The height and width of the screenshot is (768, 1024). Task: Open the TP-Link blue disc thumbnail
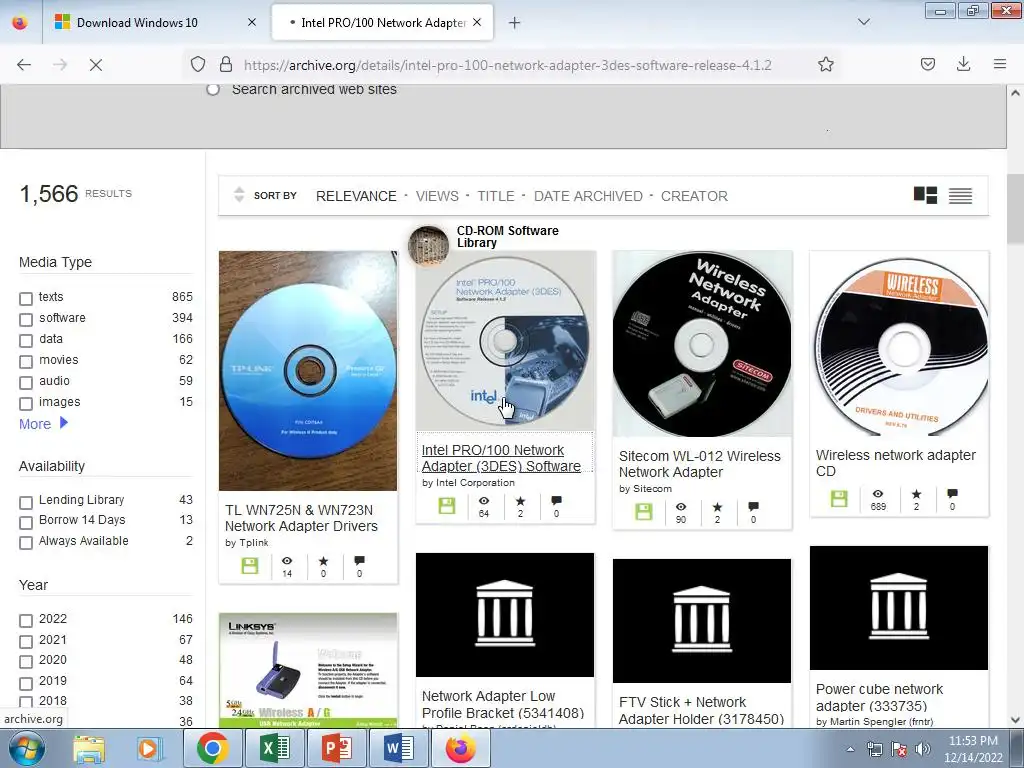pyautogui.click(x=308, y=370)
